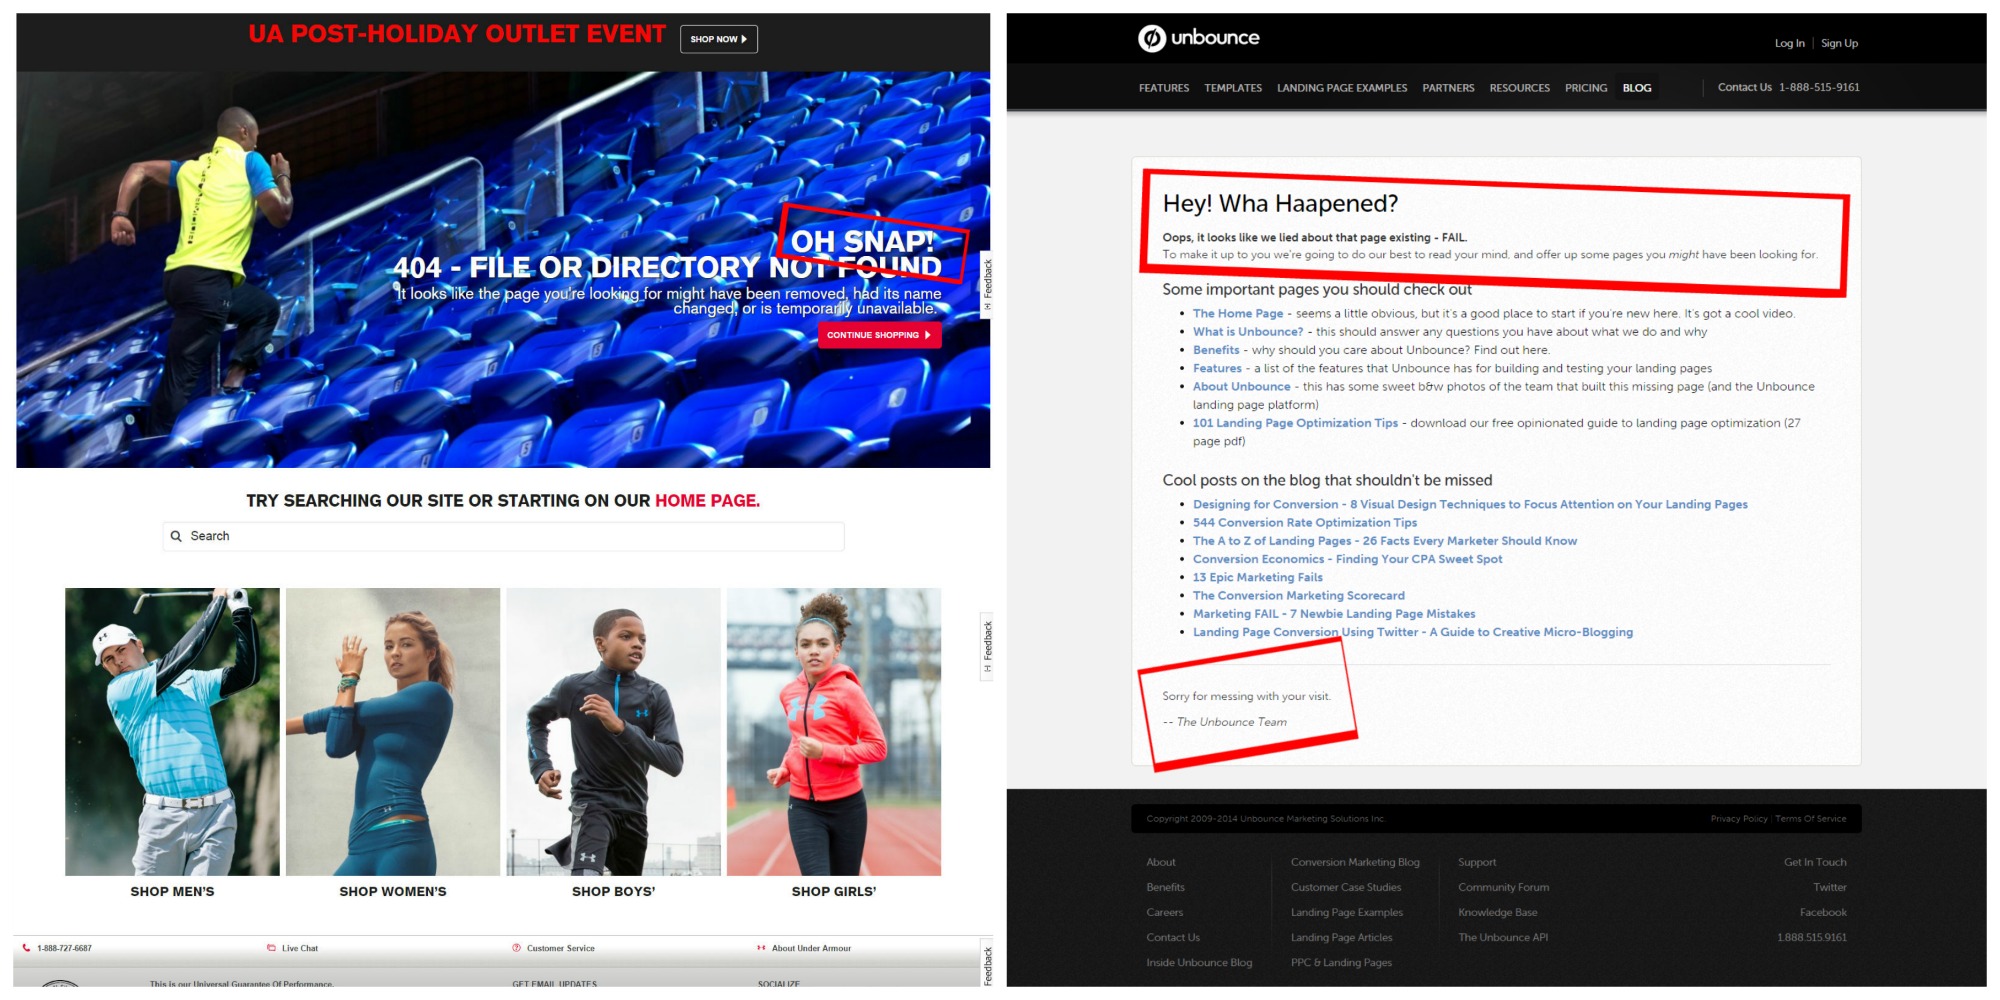Open the Conversion Economics blog post

pos(1347,559)
